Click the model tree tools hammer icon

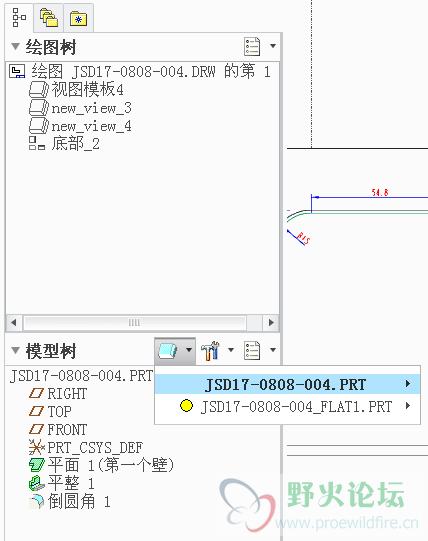coord(210,351)
